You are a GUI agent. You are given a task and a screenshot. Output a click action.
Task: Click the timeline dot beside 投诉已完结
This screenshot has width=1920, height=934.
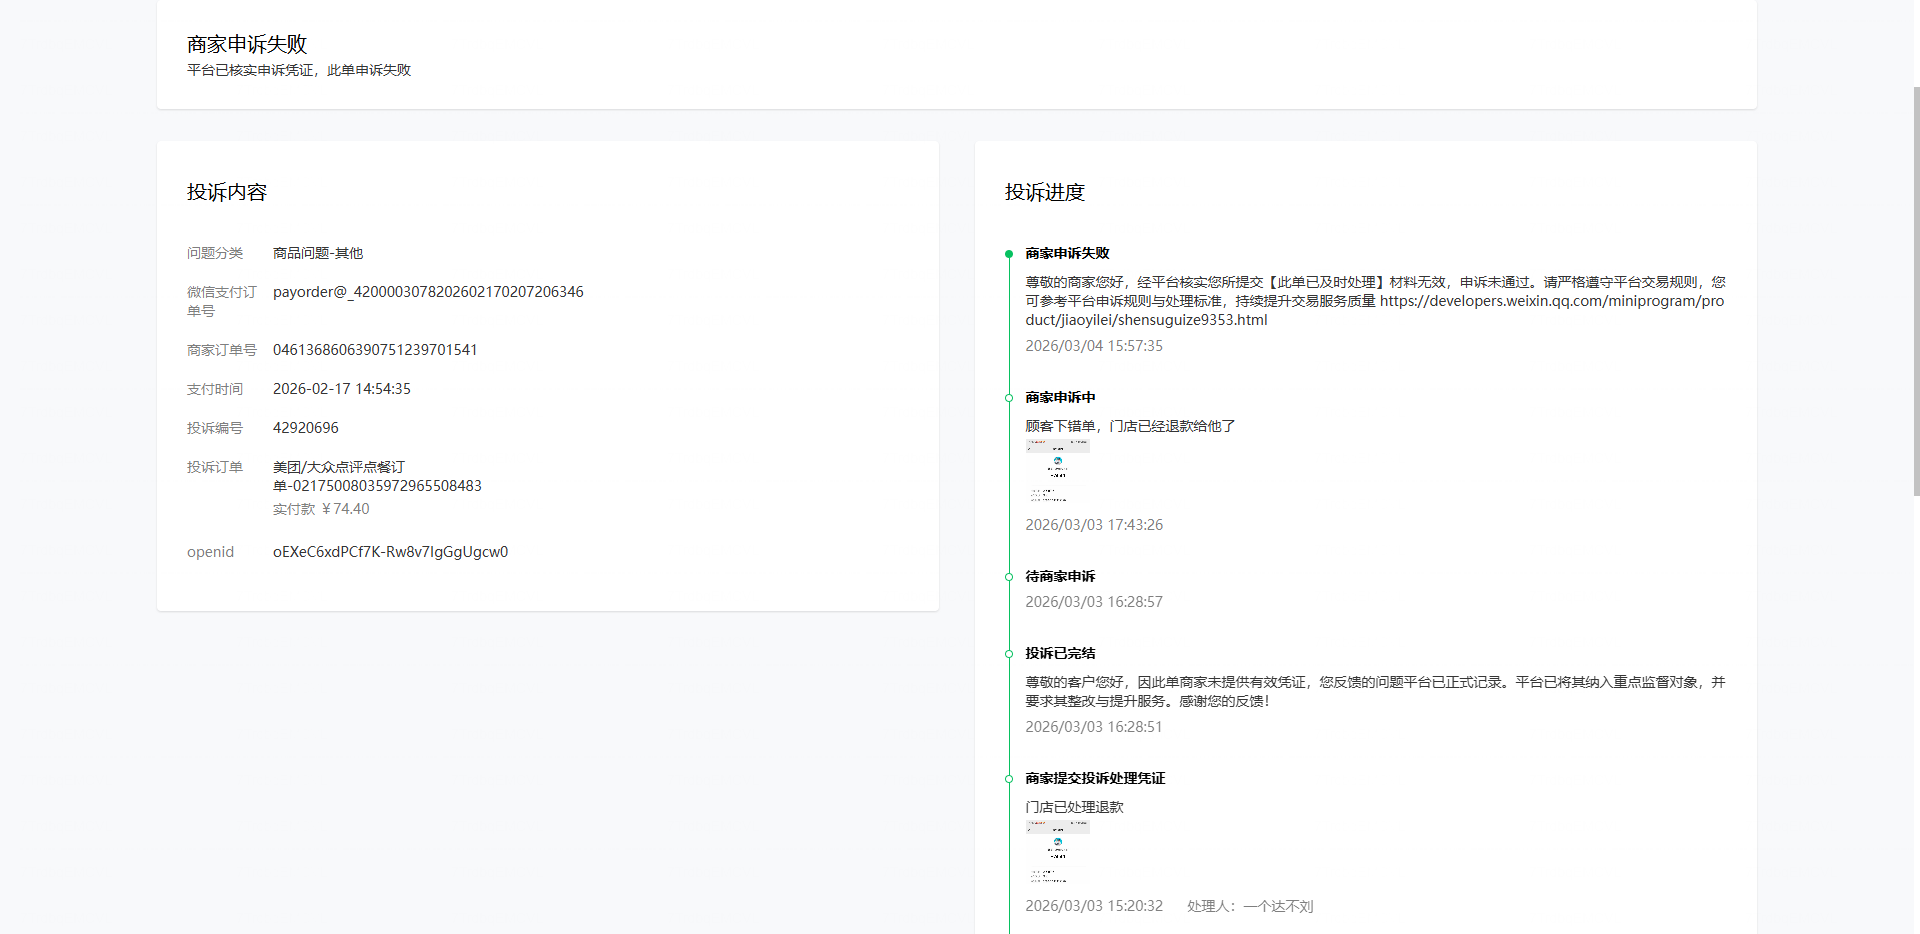click(1009, 654)
